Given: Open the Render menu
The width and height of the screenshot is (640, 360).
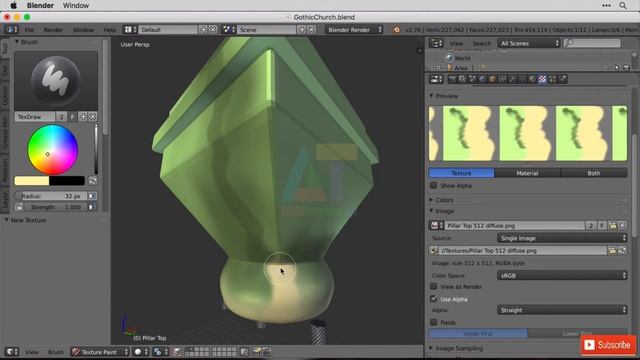Looking at the screenshot, I should pos(53,30).
